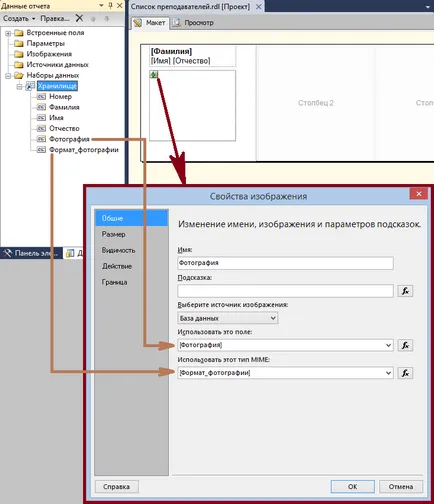Click the Фотография field icon in dataset tree
The width and height of the screenshot is (434, 504).
tap(41, 139)
